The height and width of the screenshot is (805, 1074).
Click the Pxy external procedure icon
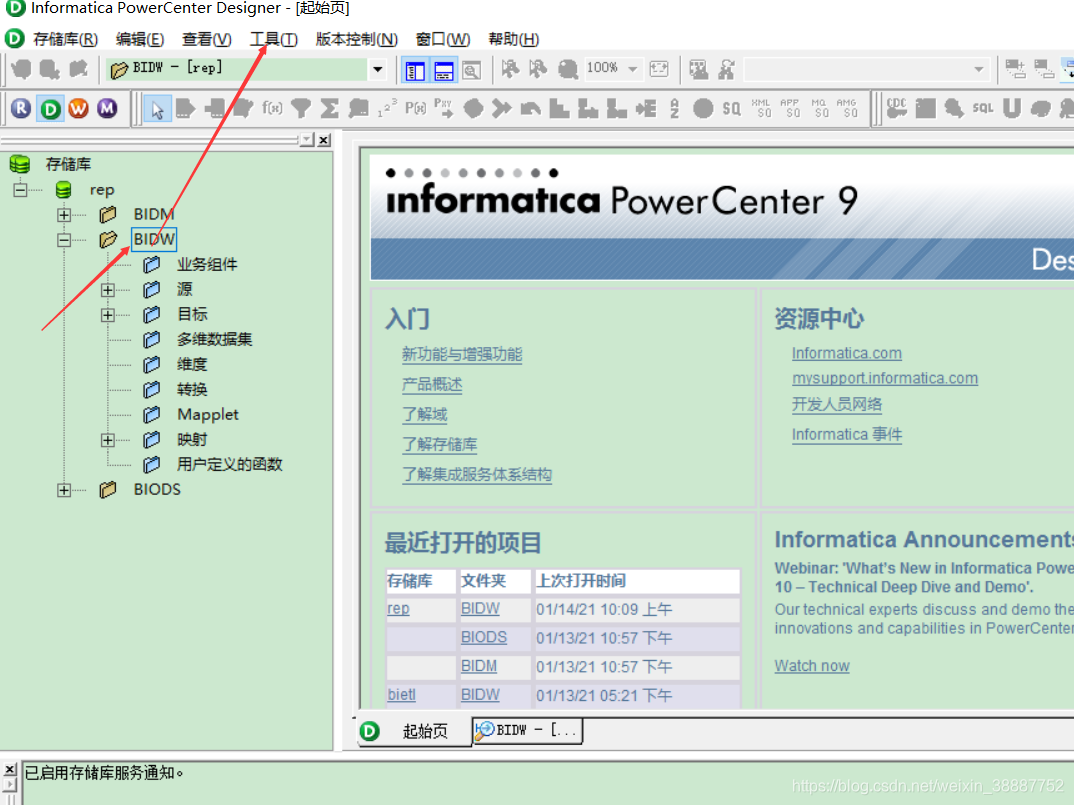coord(444,108)
